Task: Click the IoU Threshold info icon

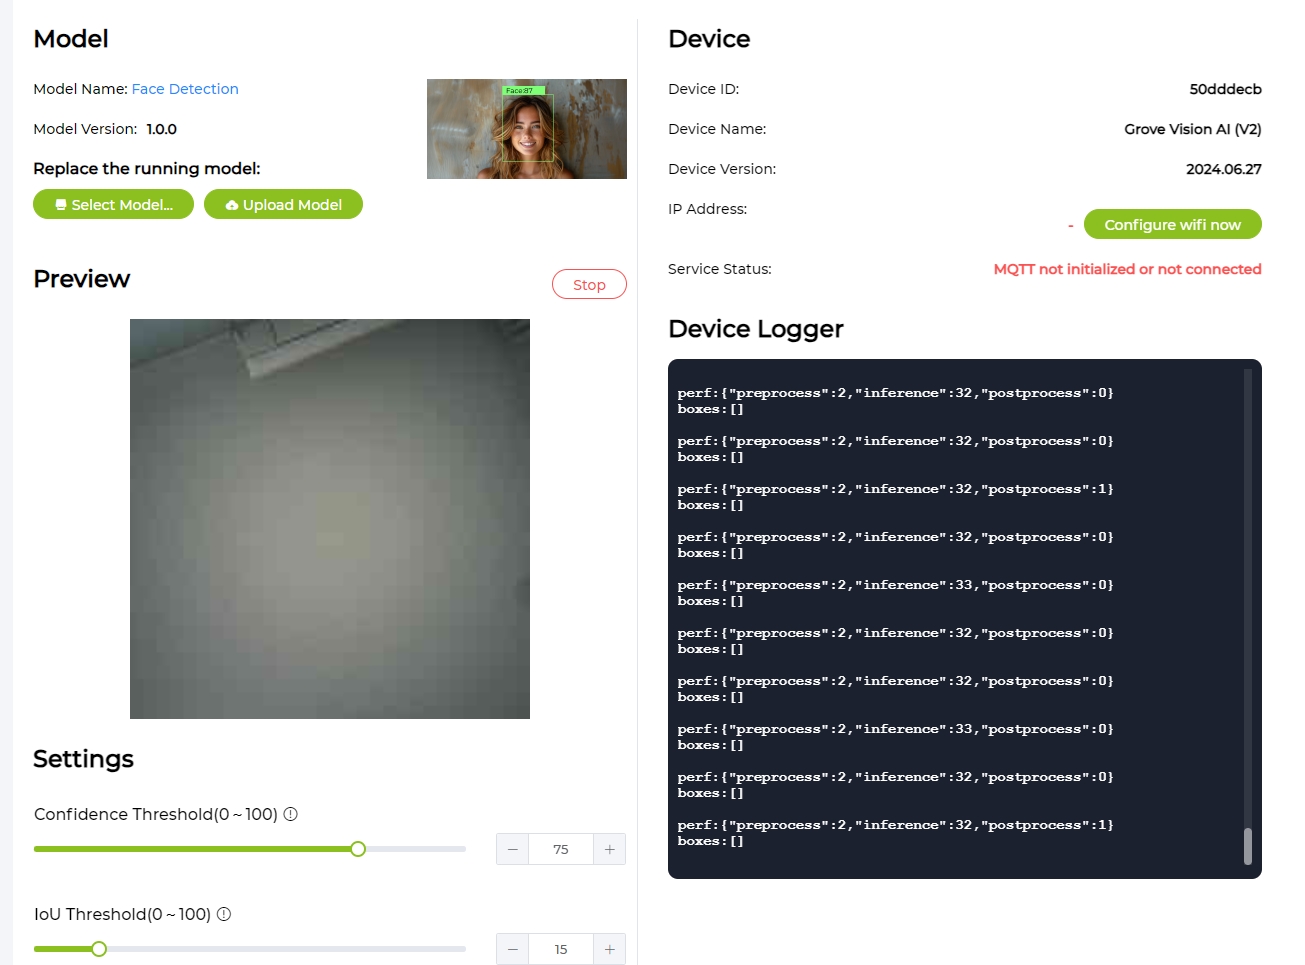Action: point(224,914)
